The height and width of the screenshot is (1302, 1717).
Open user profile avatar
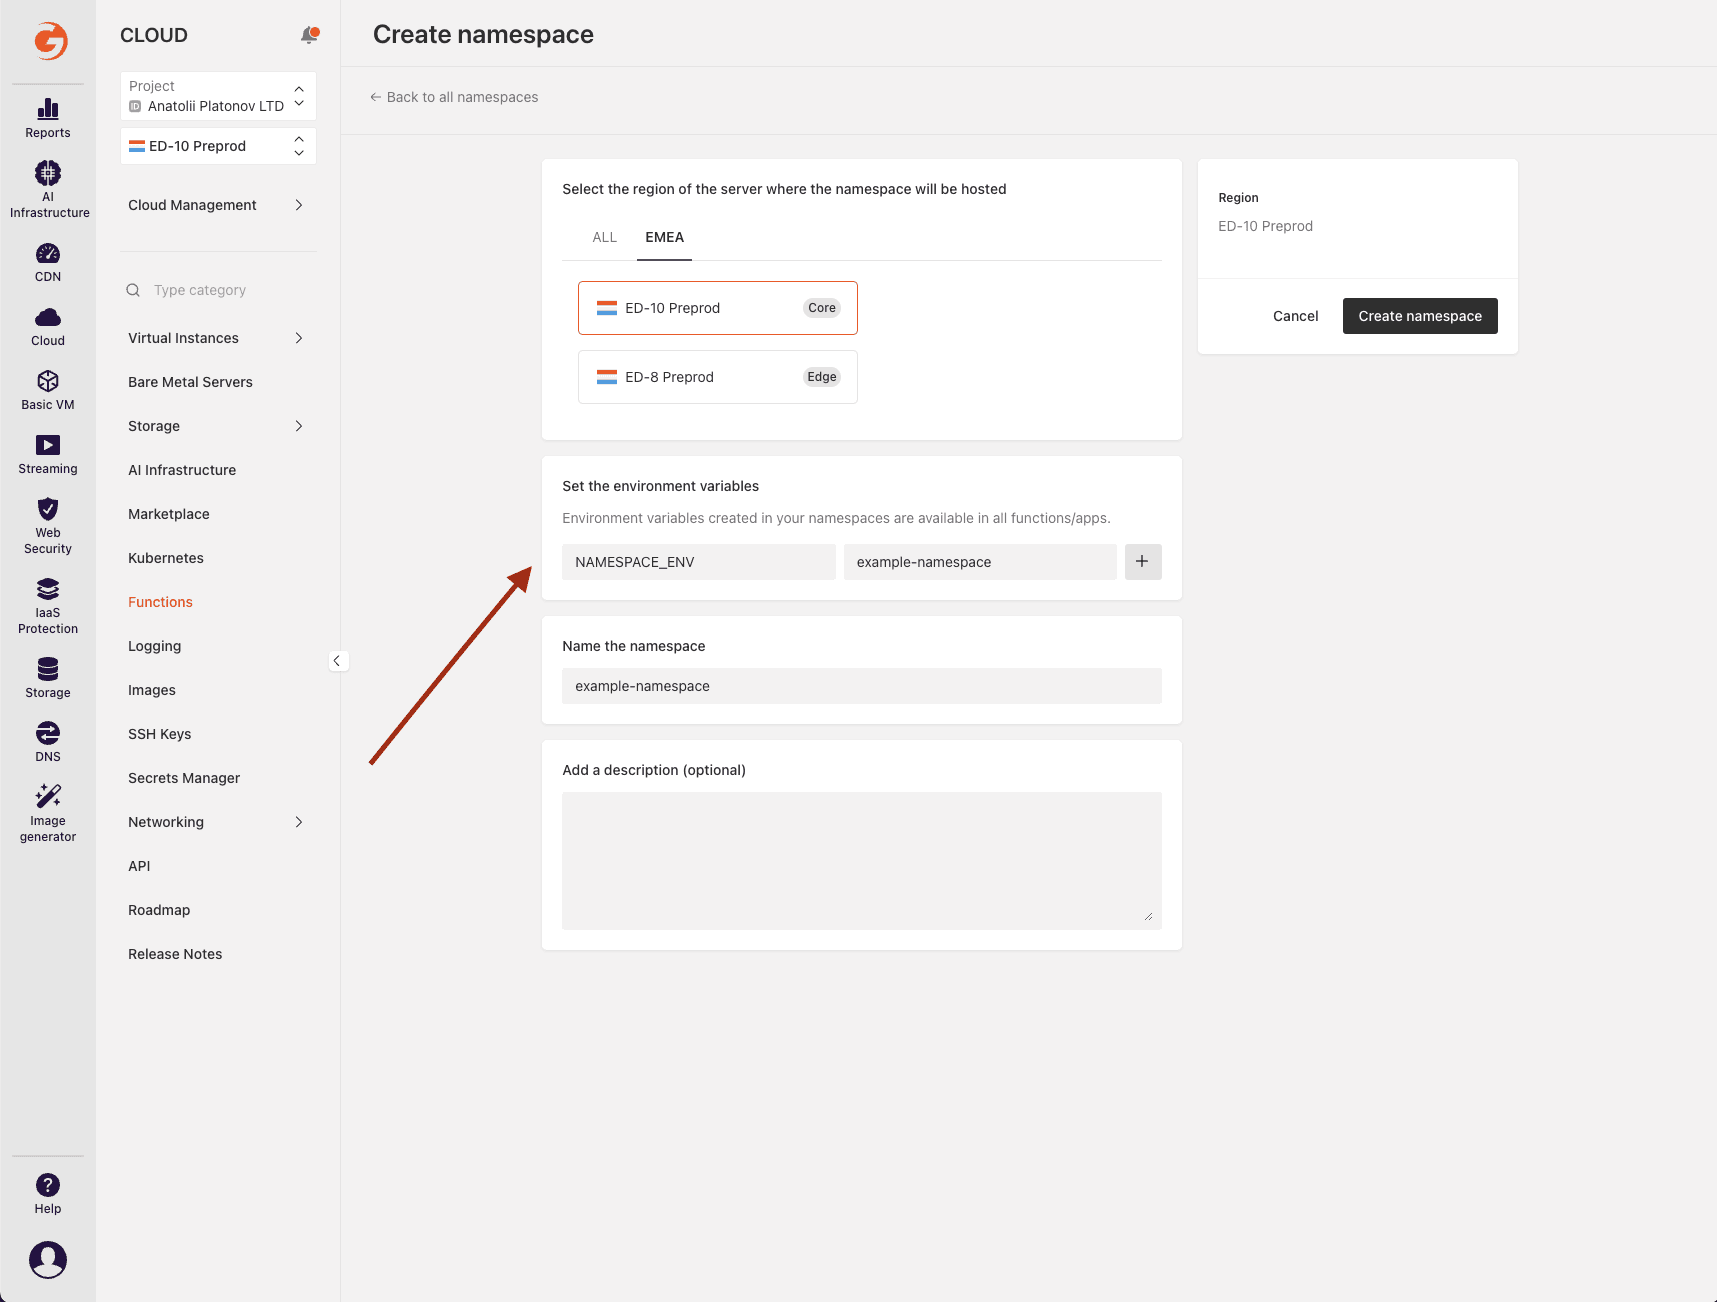click(48, 1260)
